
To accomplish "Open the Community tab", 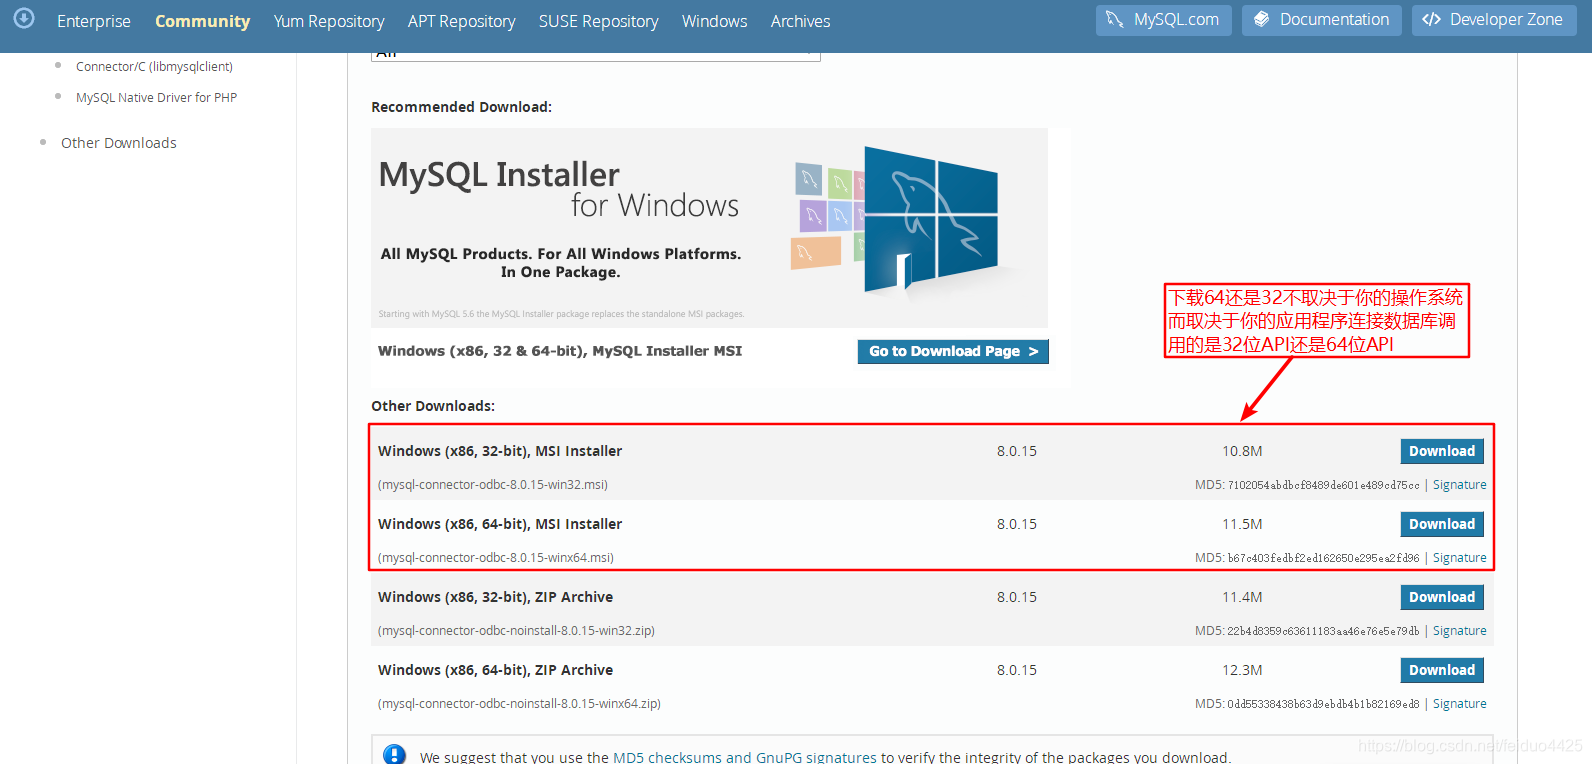I will click(202, 21).
